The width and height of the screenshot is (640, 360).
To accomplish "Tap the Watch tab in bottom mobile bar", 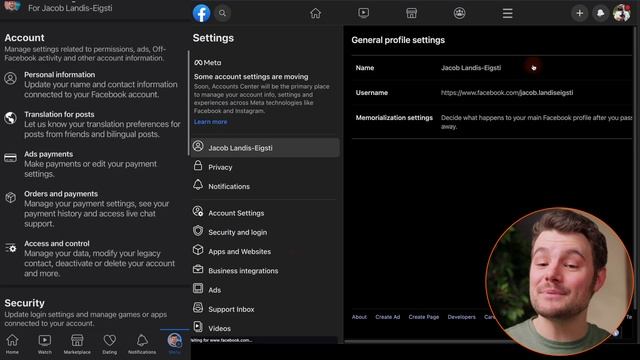I will 44,344.
